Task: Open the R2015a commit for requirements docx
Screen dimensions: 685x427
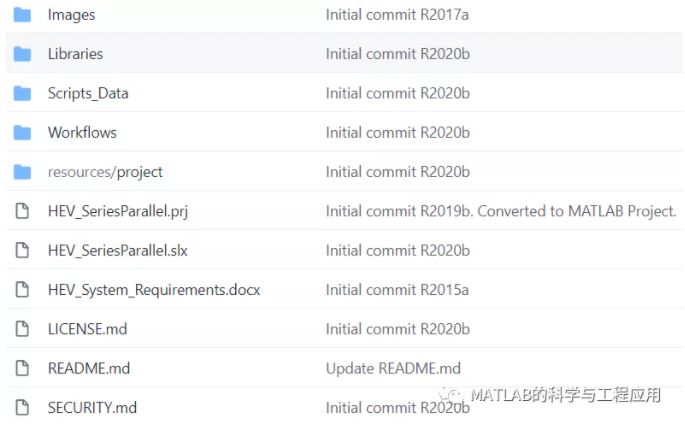Action: click(398, 290)
